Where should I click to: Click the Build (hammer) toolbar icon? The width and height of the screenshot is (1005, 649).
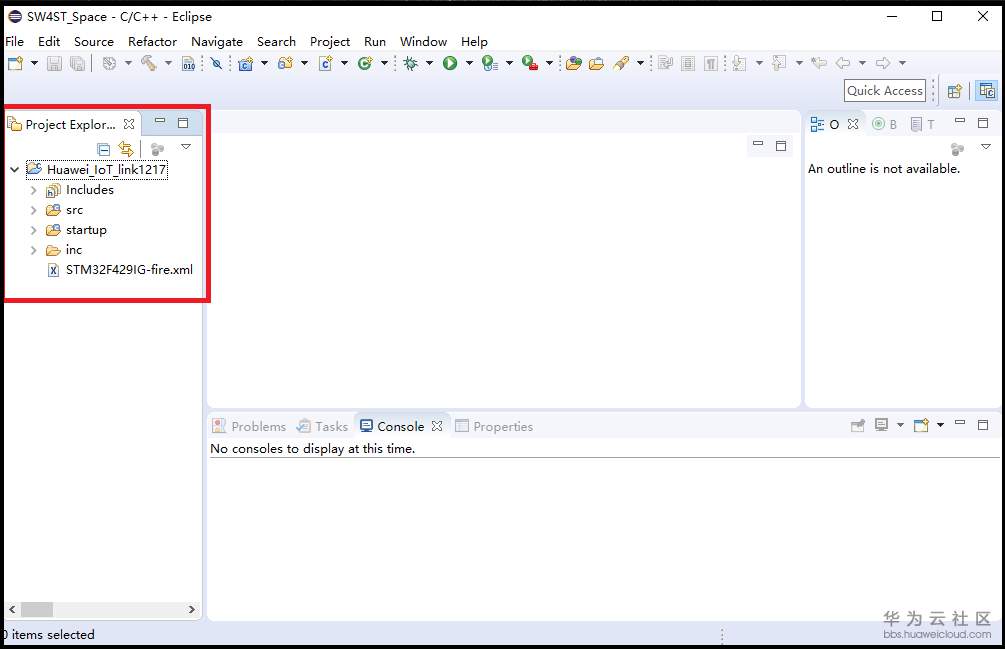coord(149,63)
